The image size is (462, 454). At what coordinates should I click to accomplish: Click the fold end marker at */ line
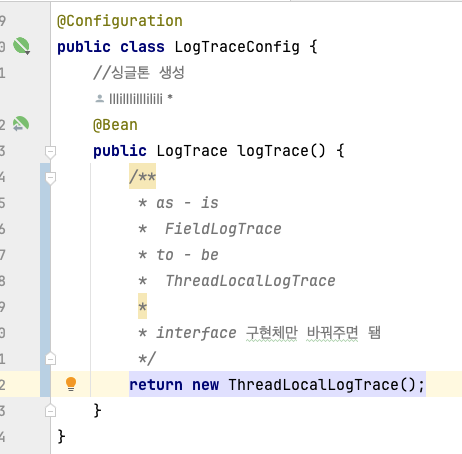pyautogui.click(x=50, y=359)
